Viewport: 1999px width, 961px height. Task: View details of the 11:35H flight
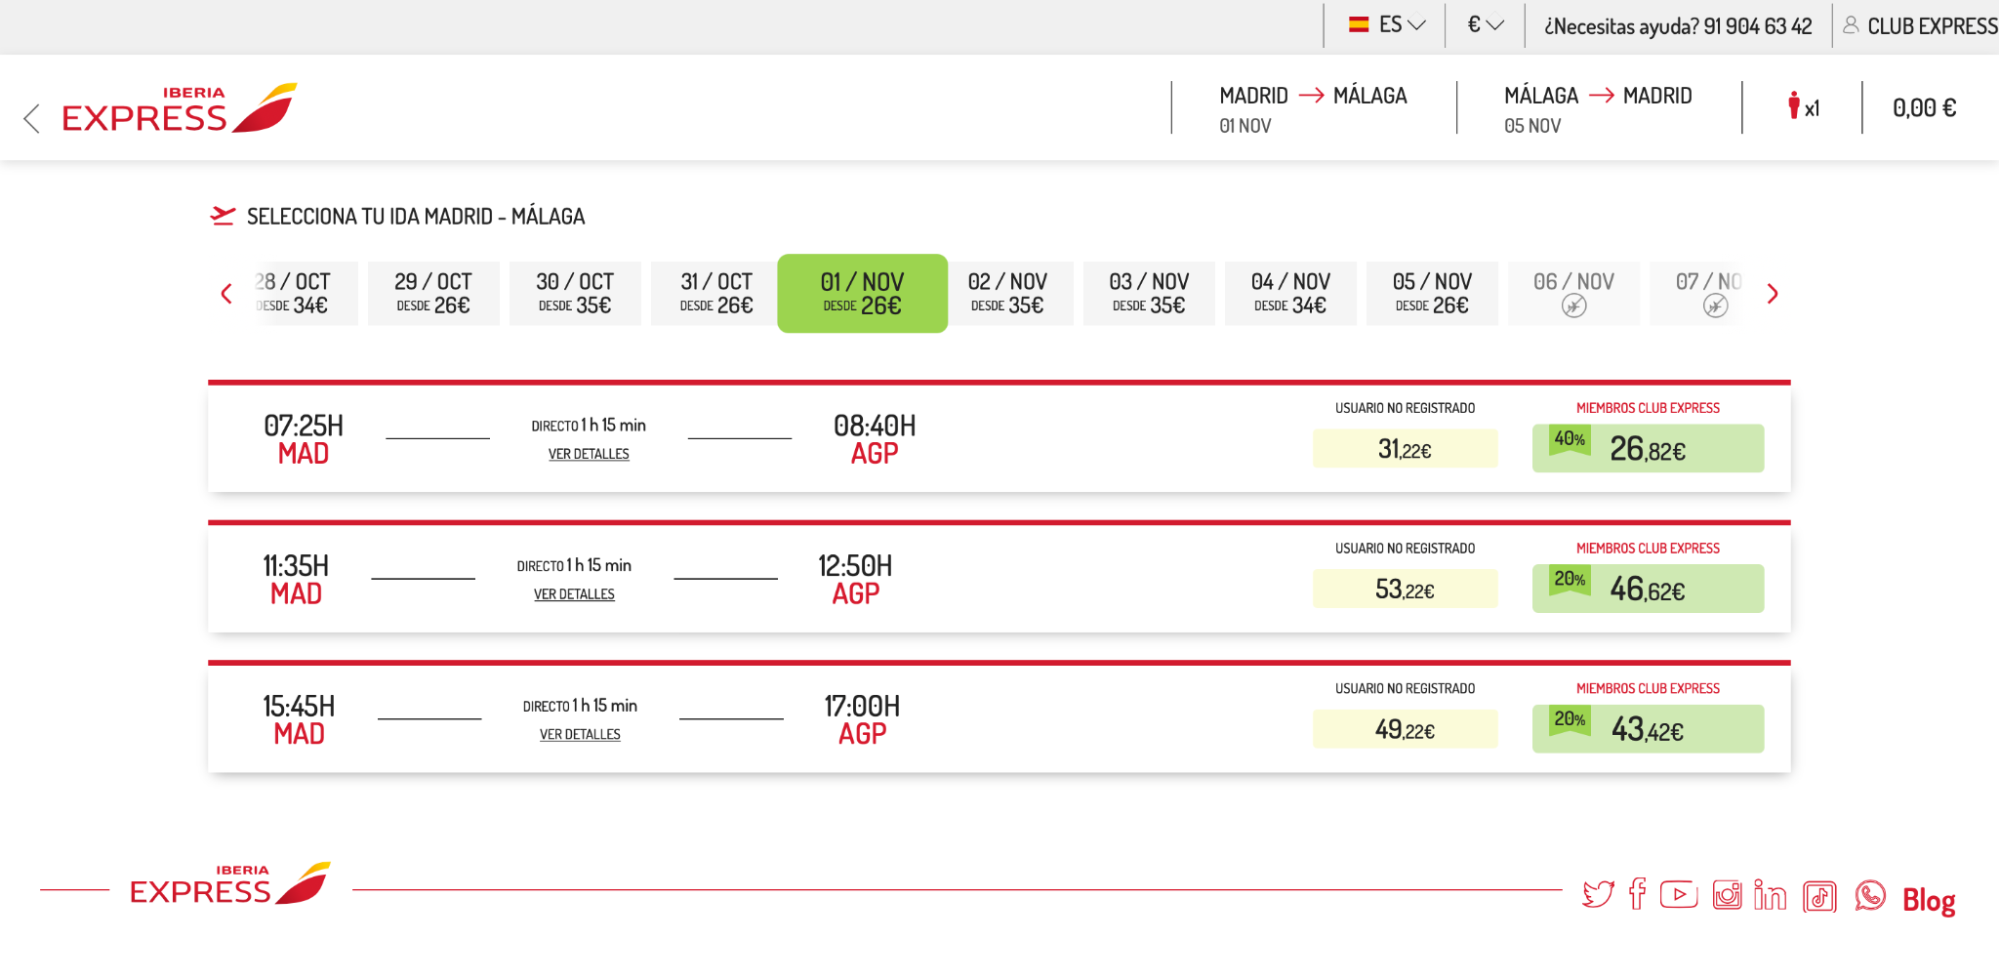pyautogui.click(x=574, y=594)
